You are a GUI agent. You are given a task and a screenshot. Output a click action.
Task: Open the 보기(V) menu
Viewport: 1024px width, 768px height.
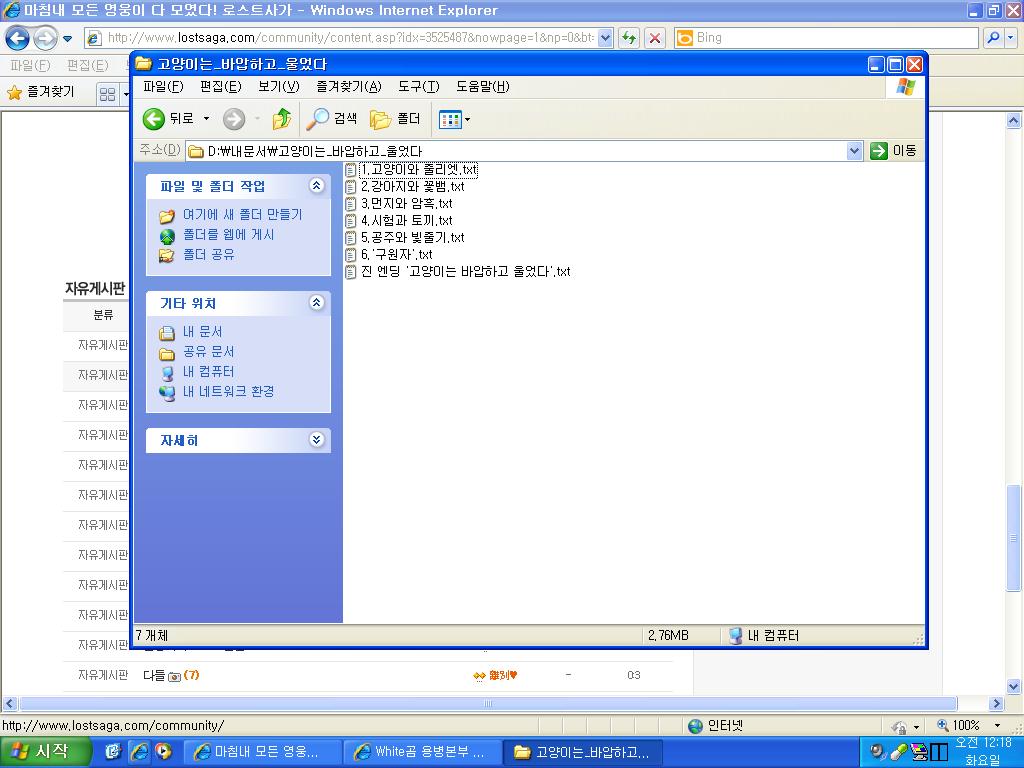[x=278, y=86]
